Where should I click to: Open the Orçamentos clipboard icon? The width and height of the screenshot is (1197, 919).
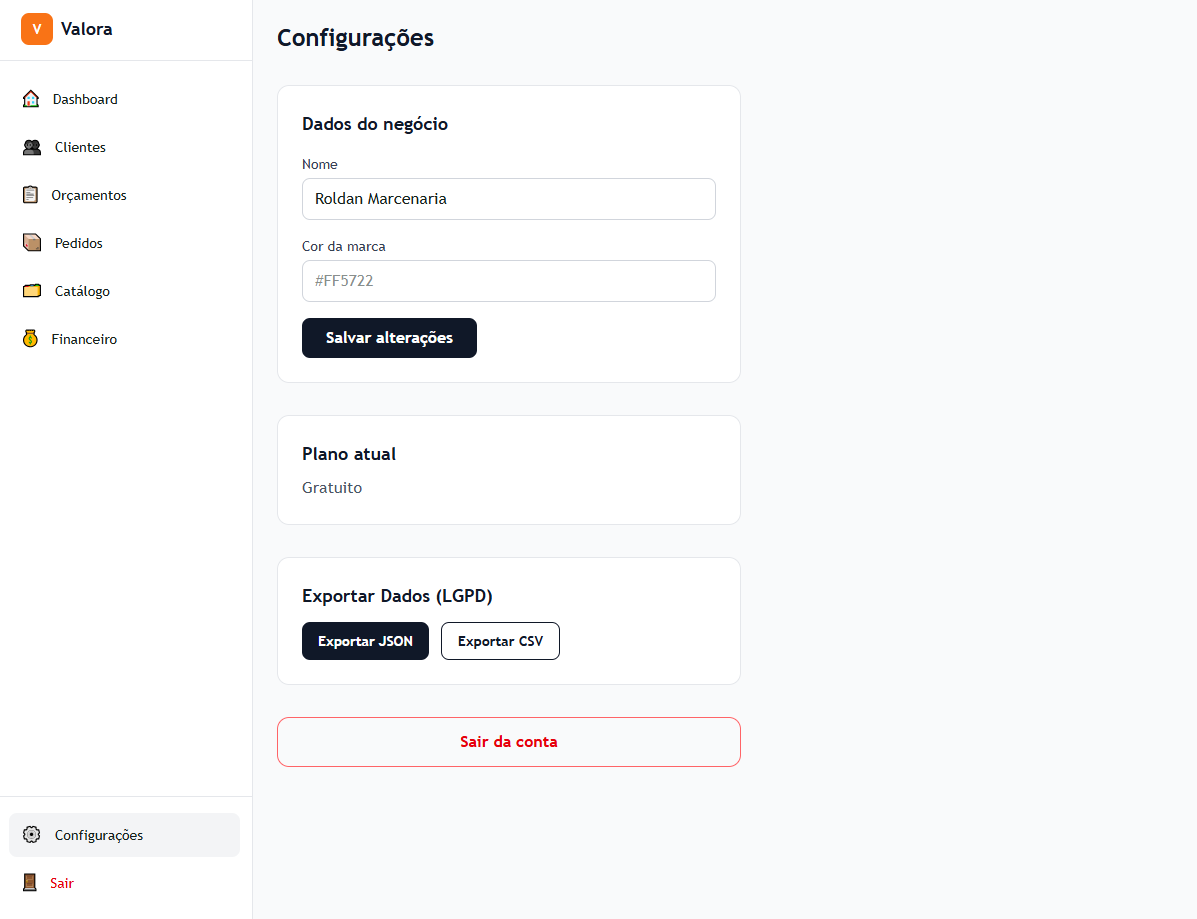[x=31, y=195]
